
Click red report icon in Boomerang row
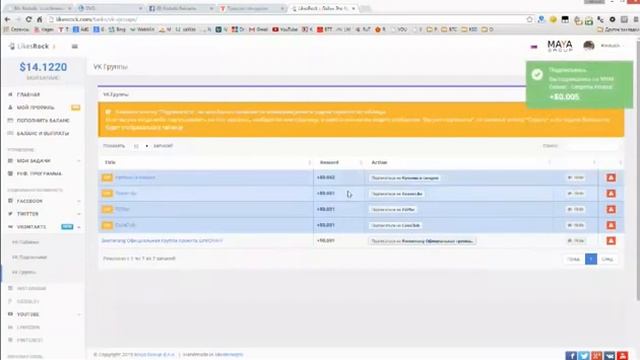(x=611, y=241)
